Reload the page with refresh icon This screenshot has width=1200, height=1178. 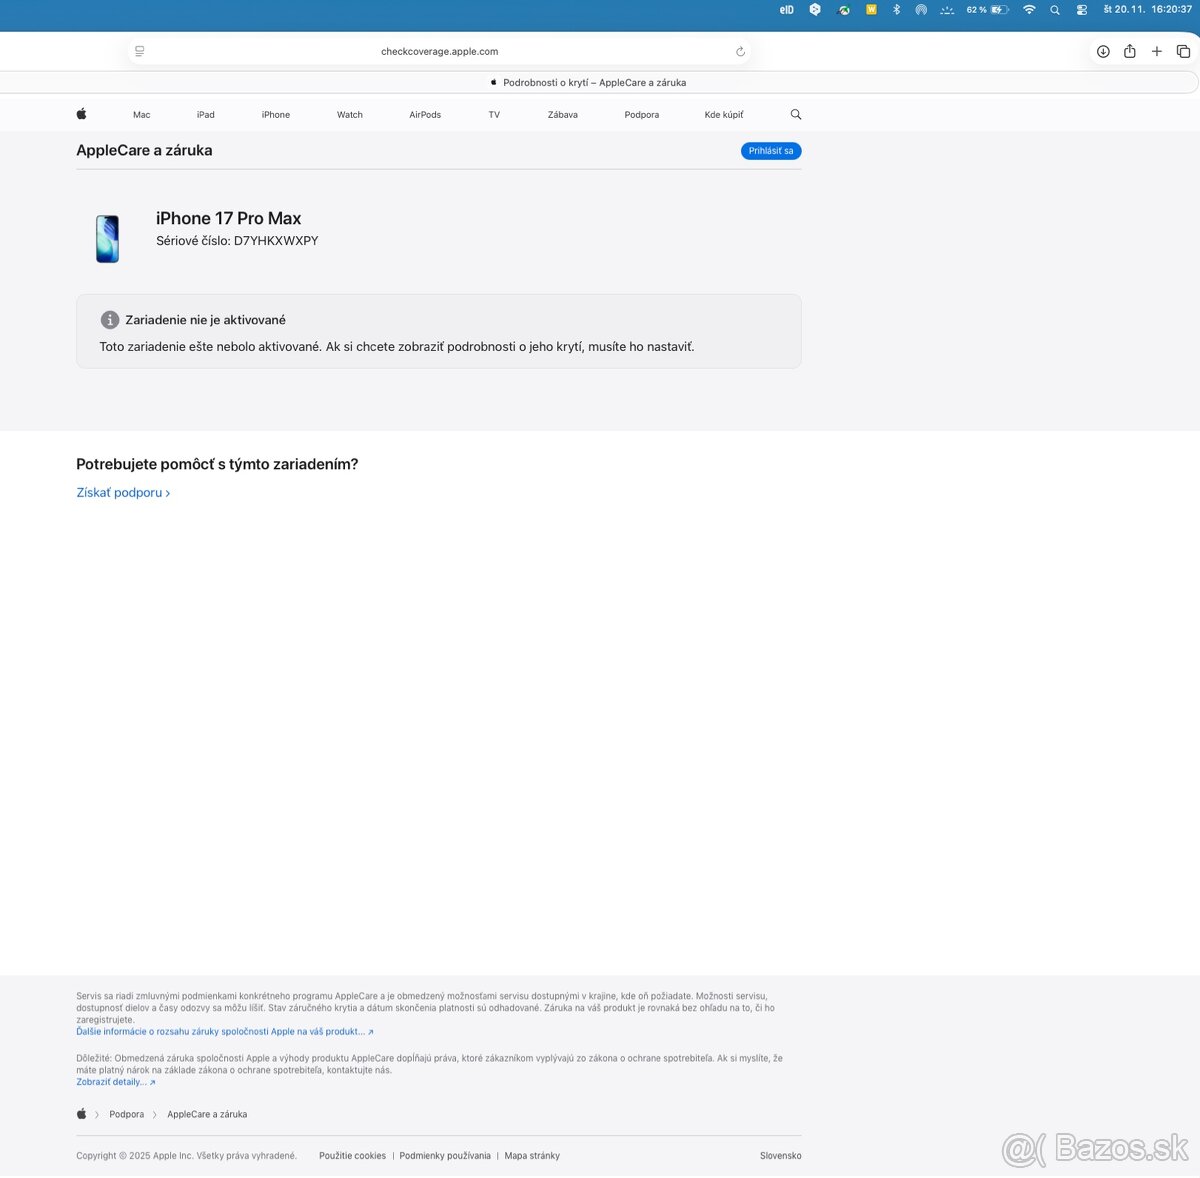pyautogui.click(x=740, y=52)
